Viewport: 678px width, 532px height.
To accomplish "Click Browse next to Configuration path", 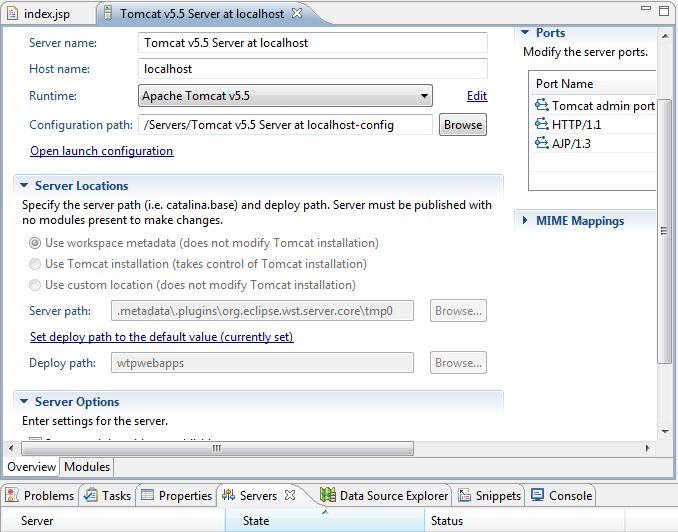I will (463, 125).
